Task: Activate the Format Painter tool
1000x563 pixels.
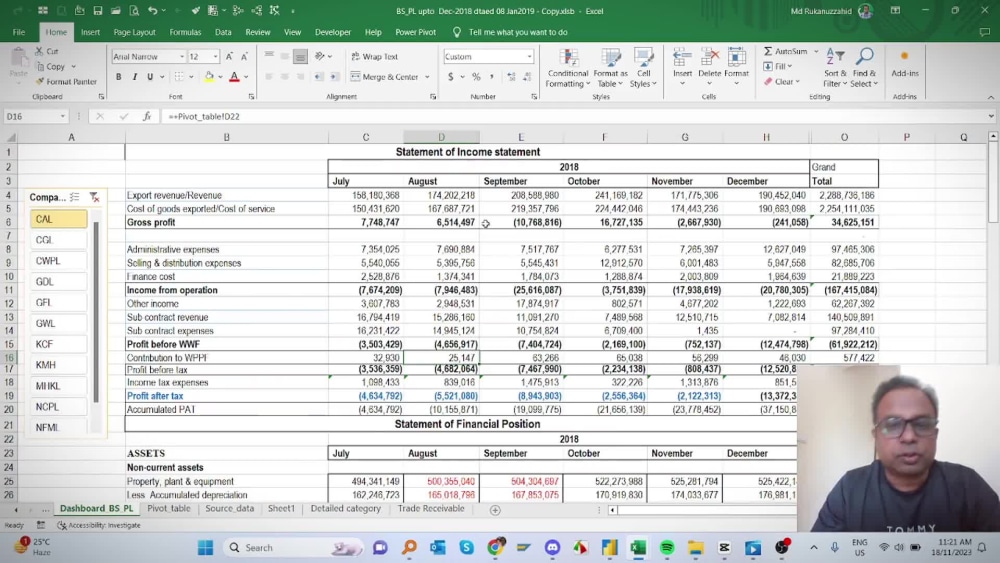Action: pos(66,82)
